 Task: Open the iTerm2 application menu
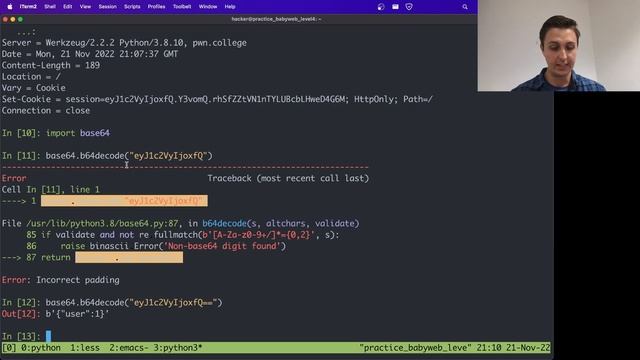[x=28, y=7]
